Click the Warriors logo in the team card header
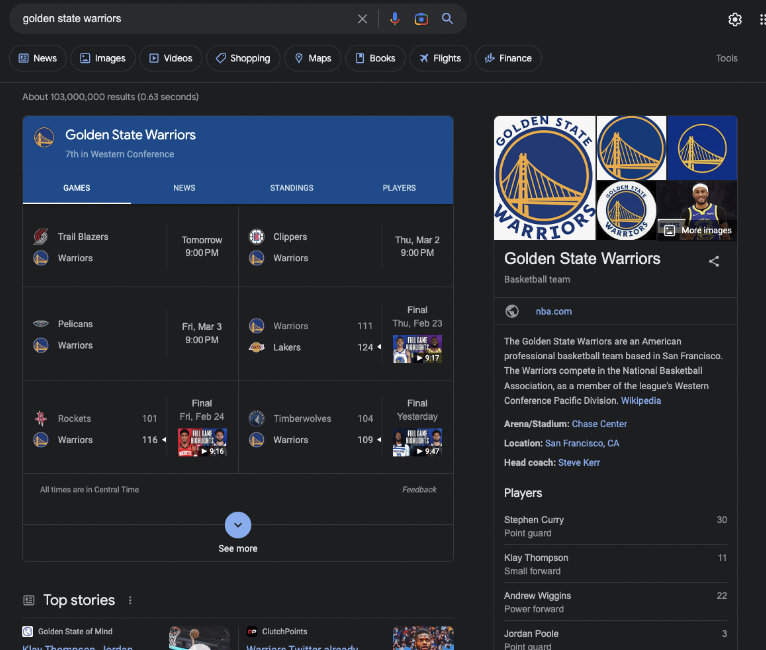766x650 pixels. click(x=44, y=137)
